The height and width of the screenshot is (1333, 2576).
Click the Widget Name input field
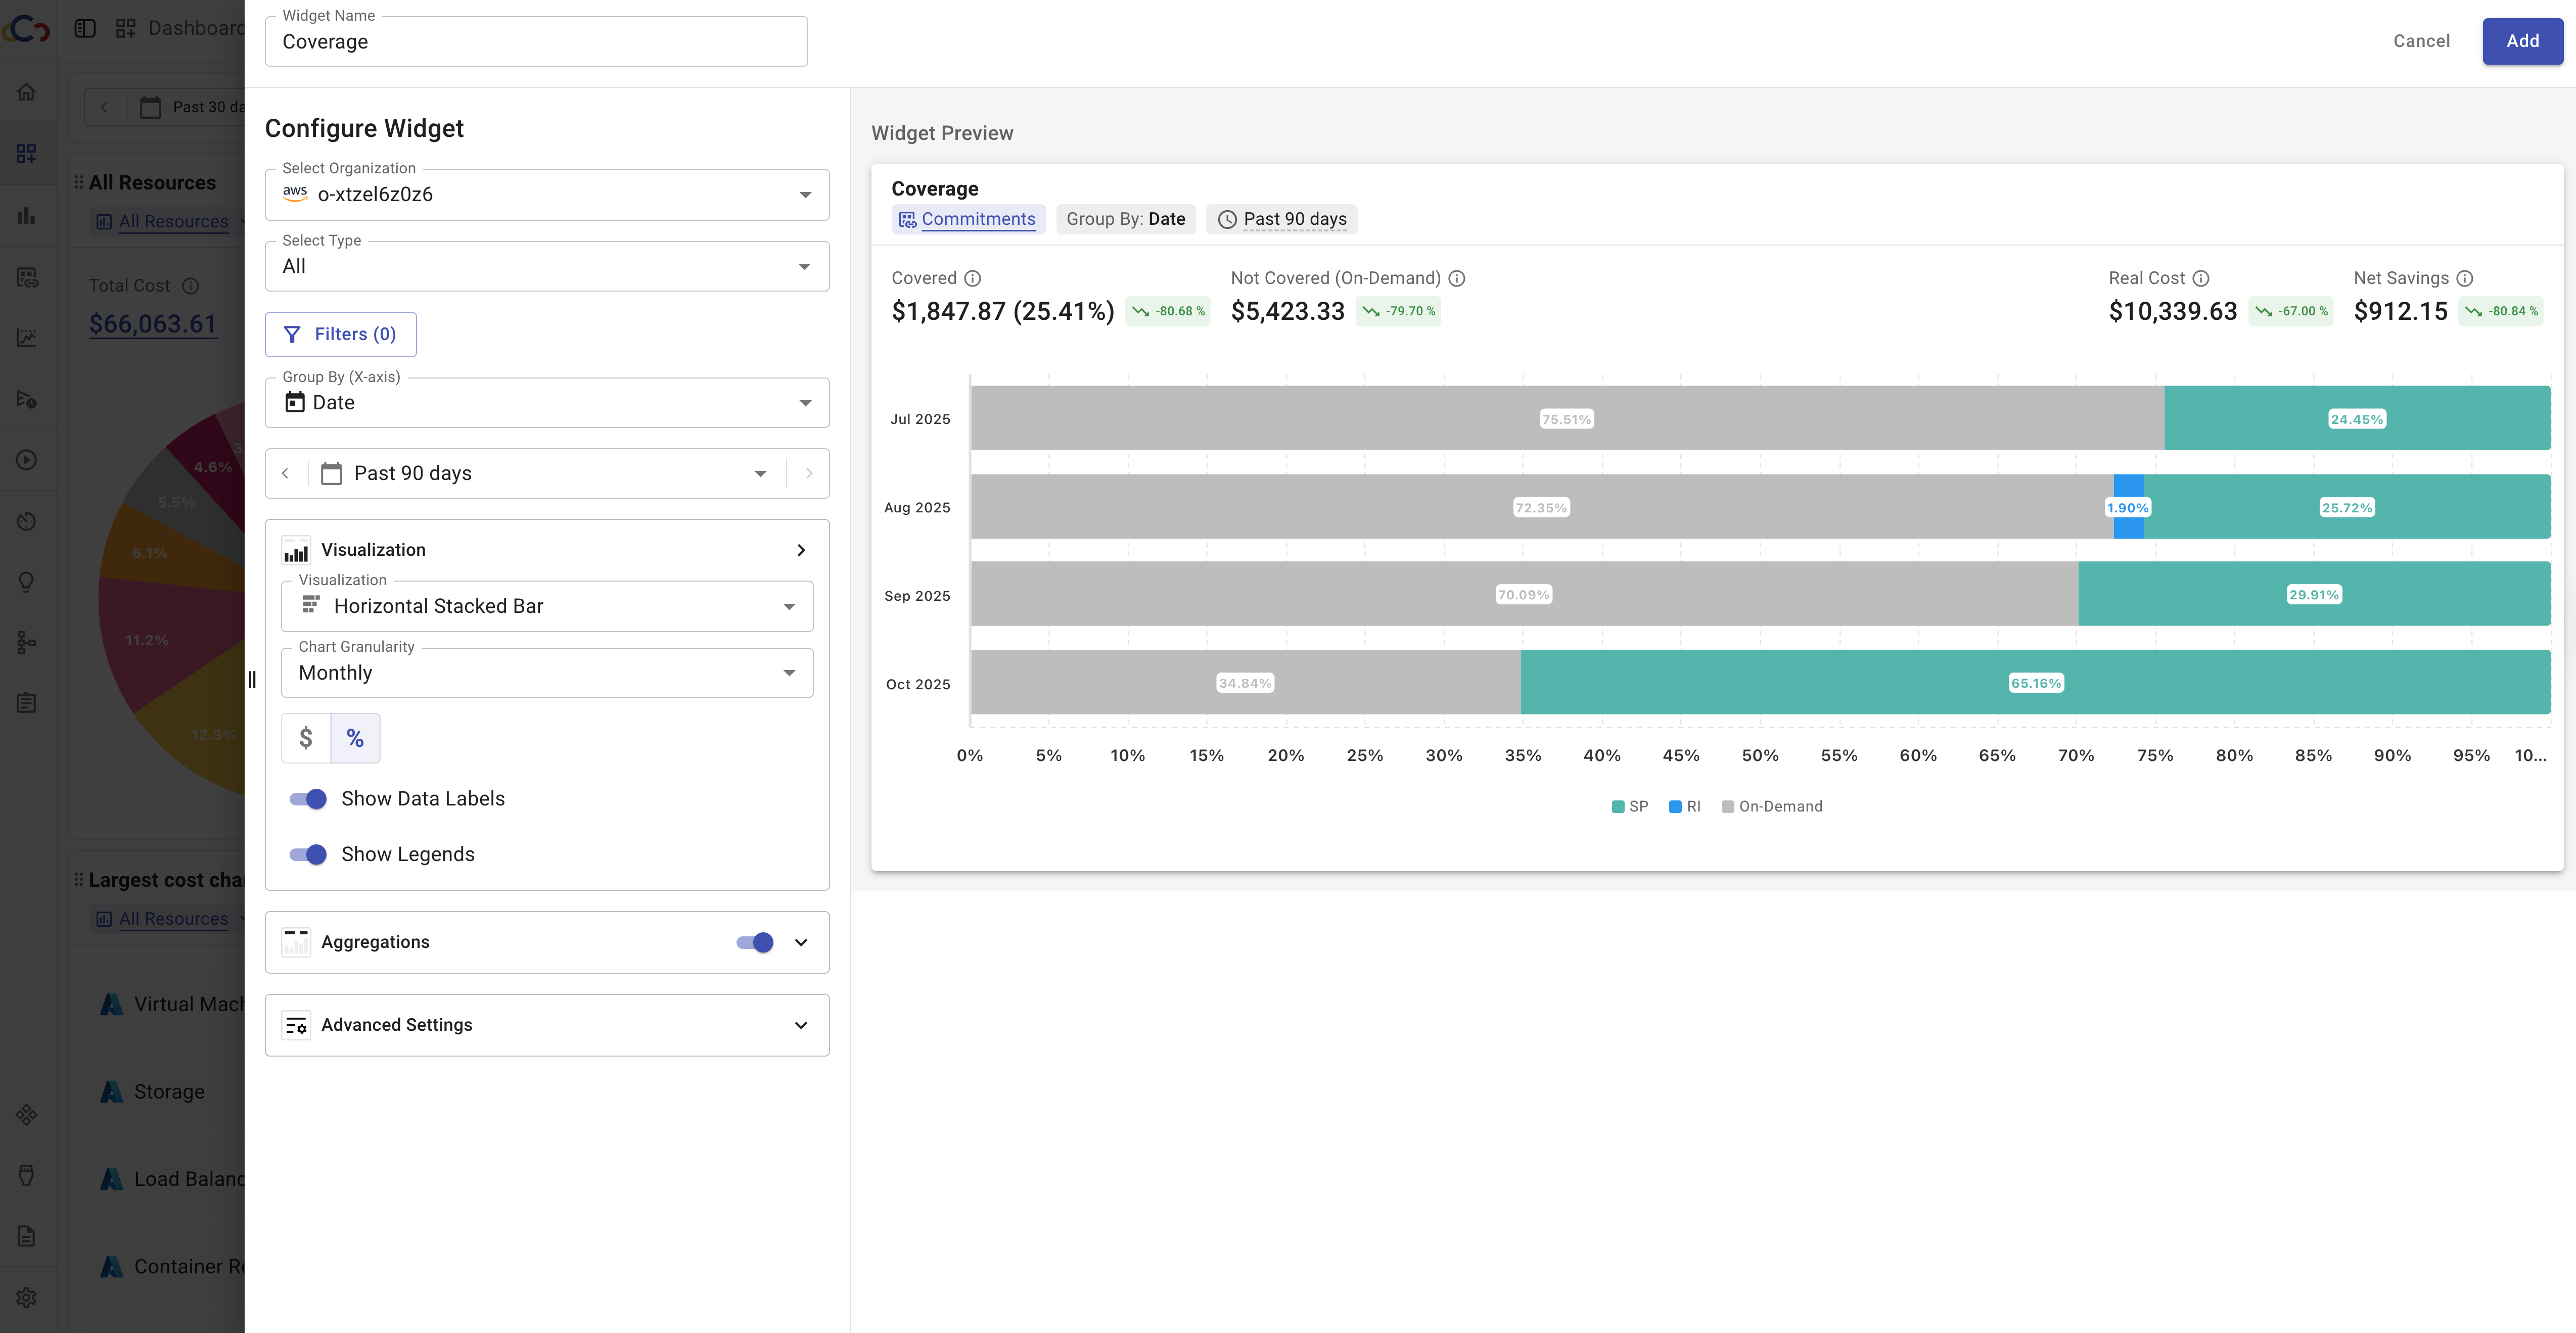click(536, 42)
